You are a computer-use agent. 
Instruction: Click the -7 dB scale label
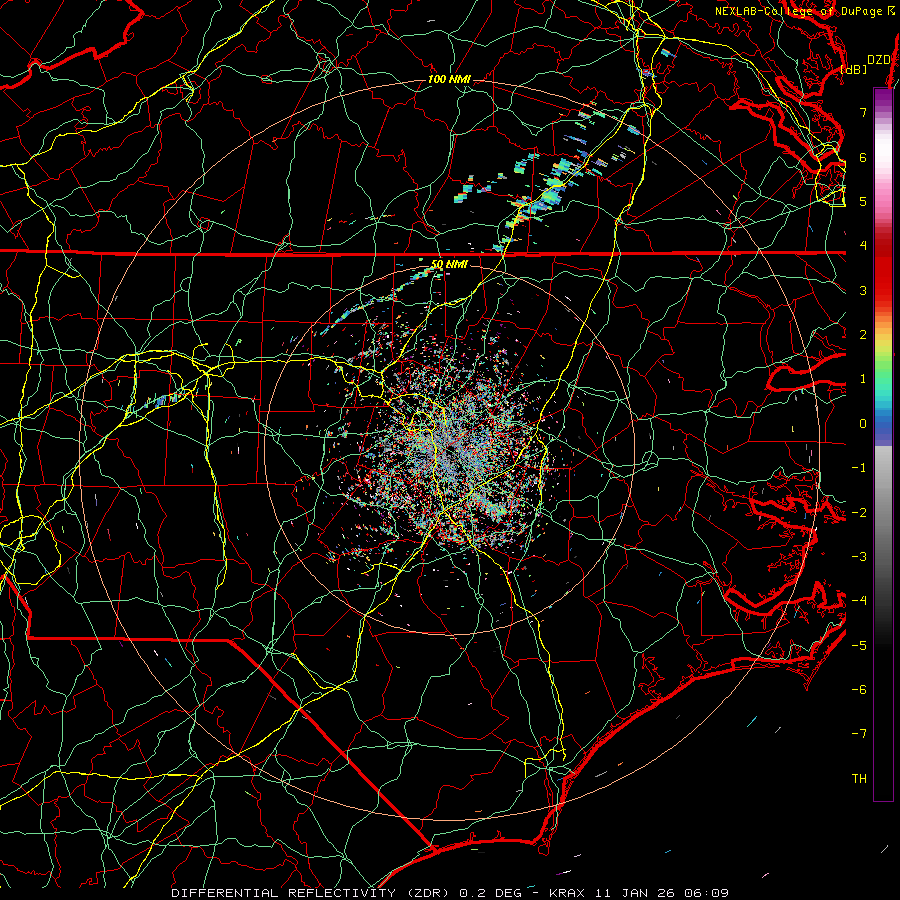[x=859, y=734]
